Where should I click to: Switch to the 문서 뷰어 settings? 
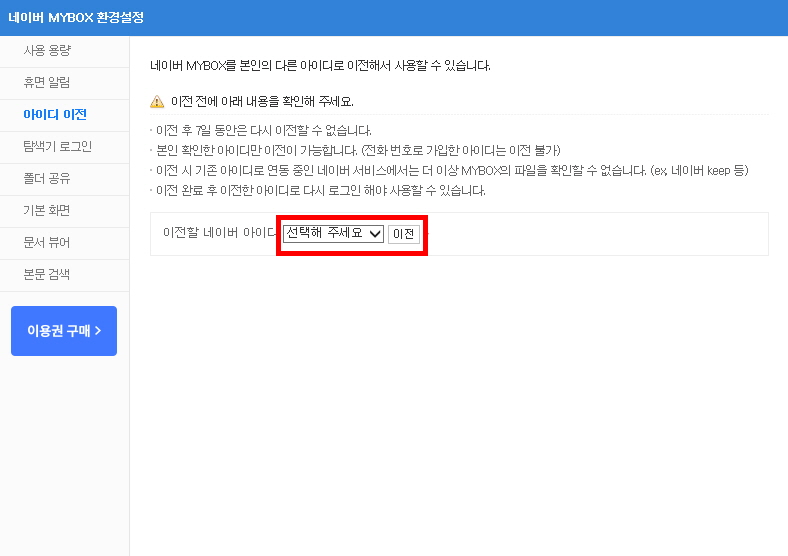point(64,243)
